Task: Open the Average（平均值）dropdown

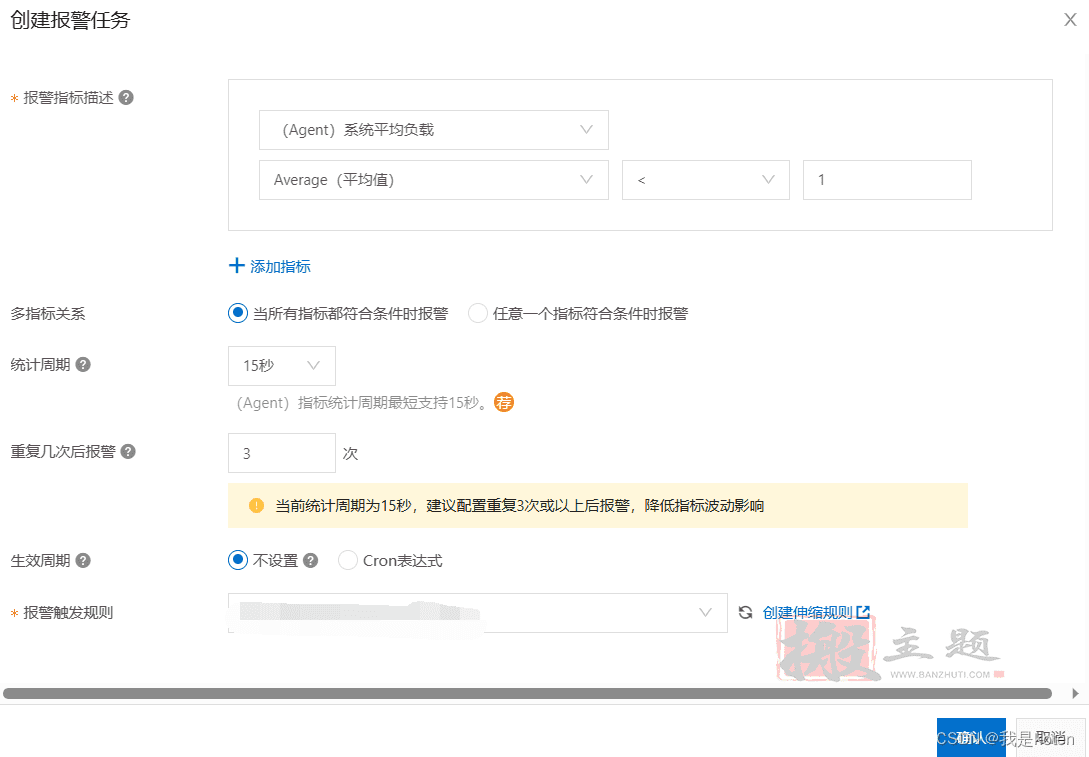Action: 433,180
